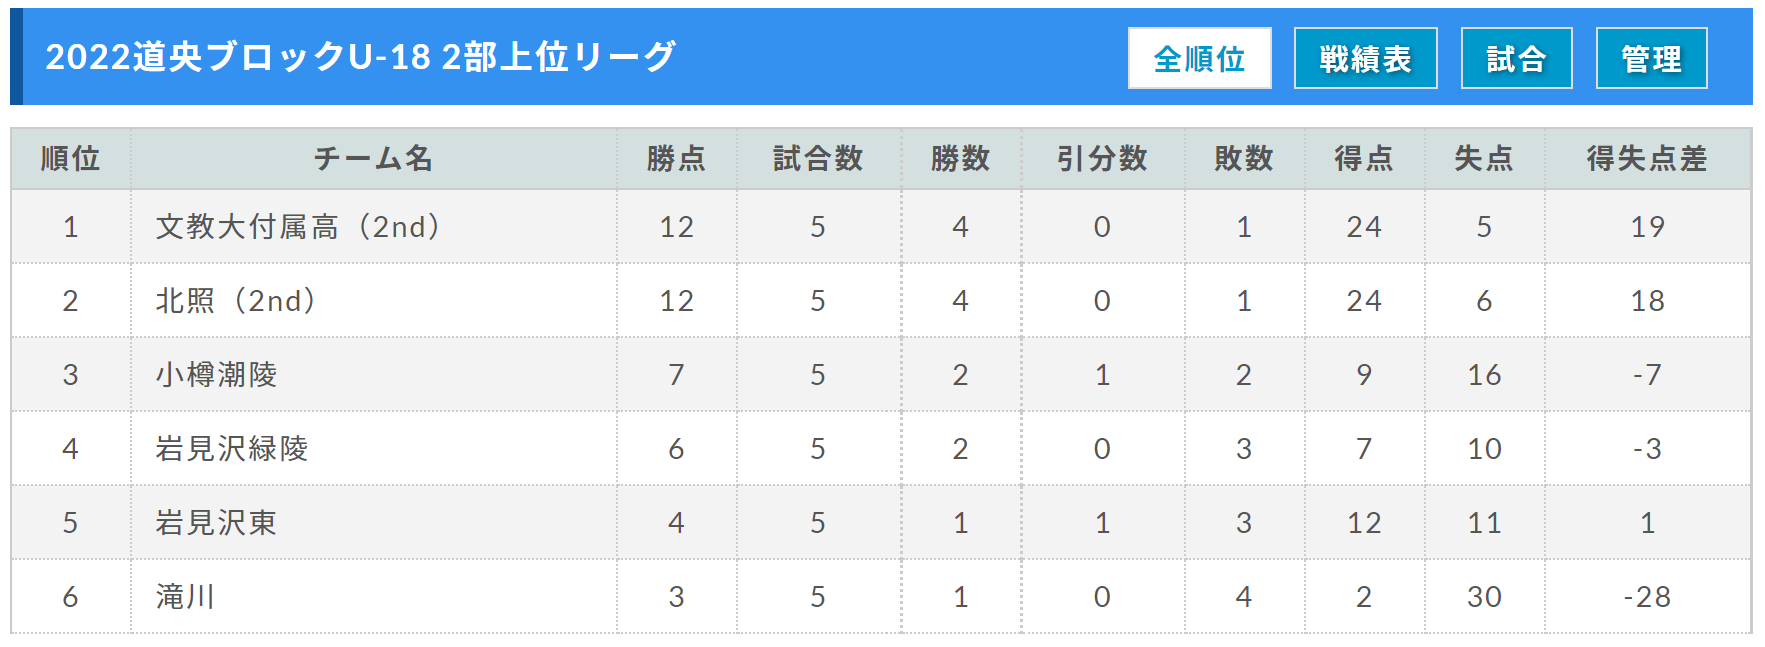Select the 順位 column header
Screen dimensions: 1765x647
[70, 158]
